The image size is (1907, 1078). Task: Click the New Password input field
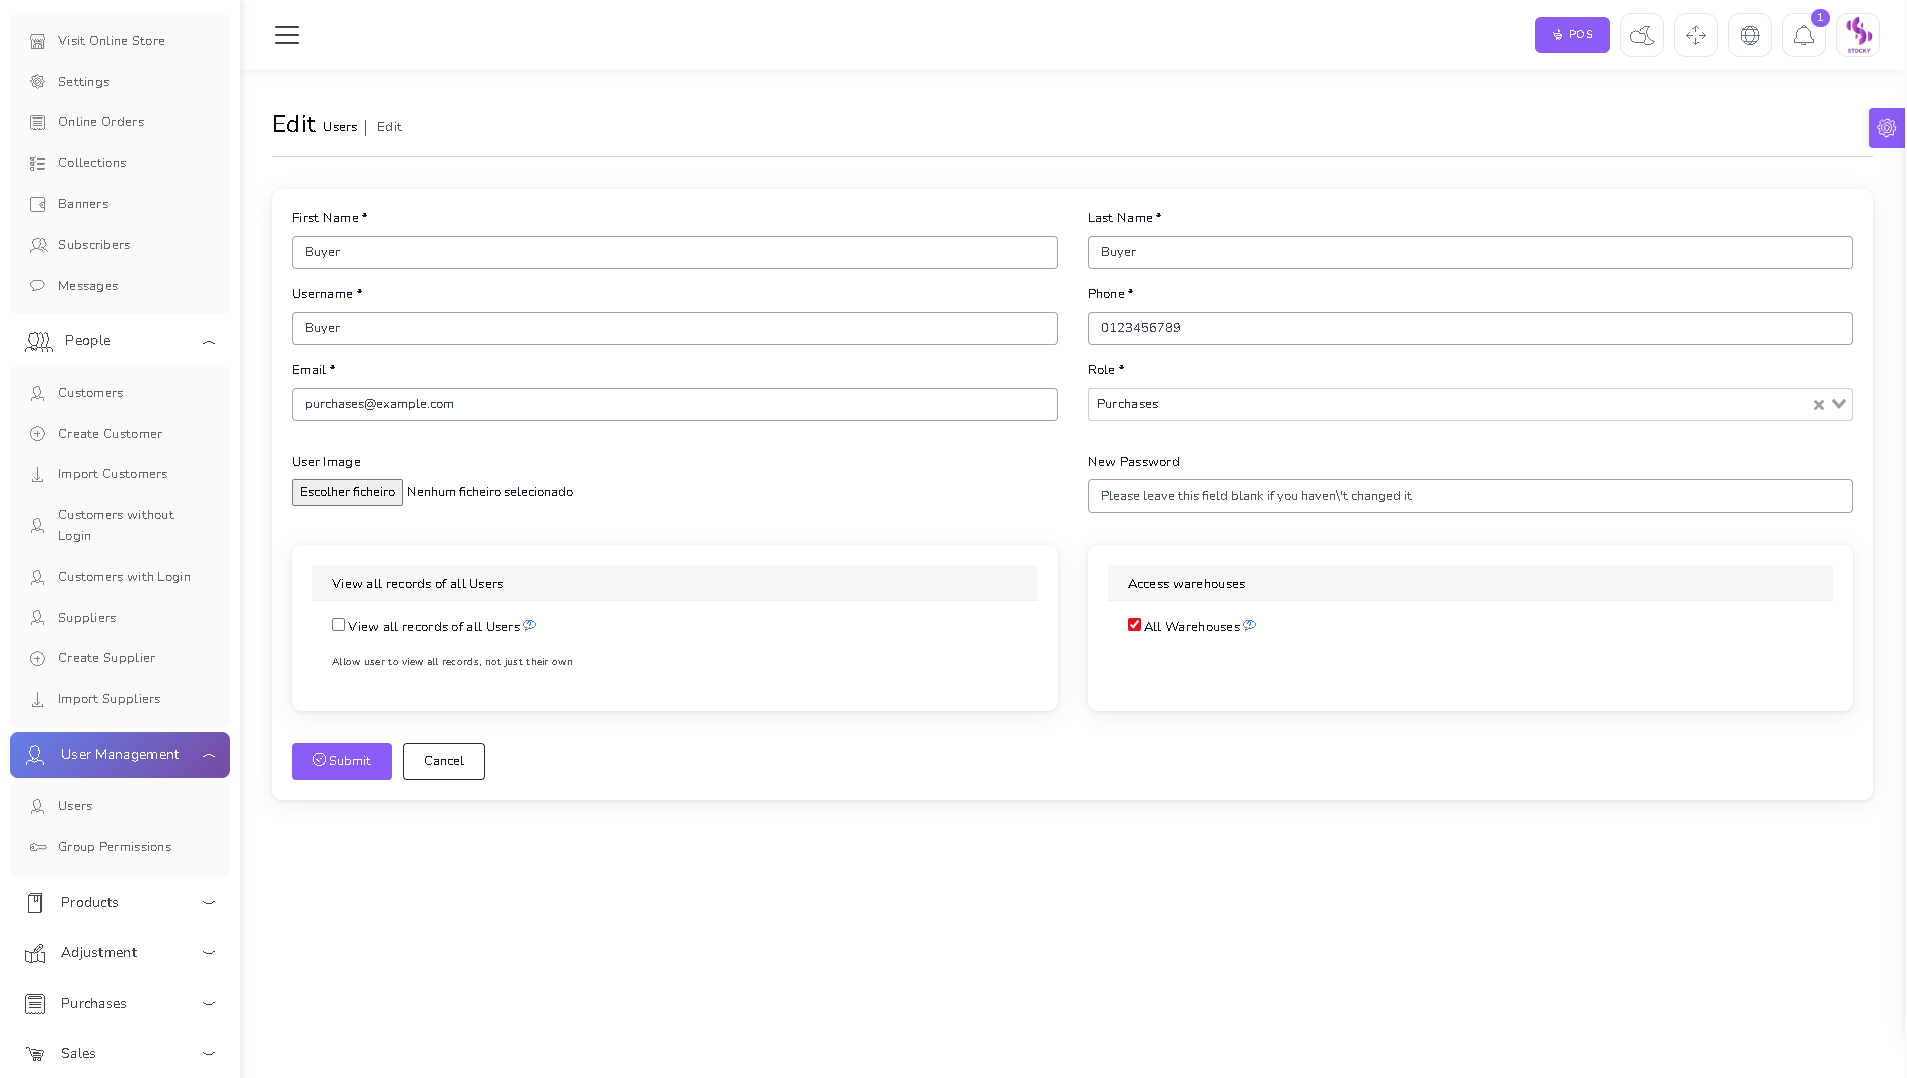pos(1469,496)
